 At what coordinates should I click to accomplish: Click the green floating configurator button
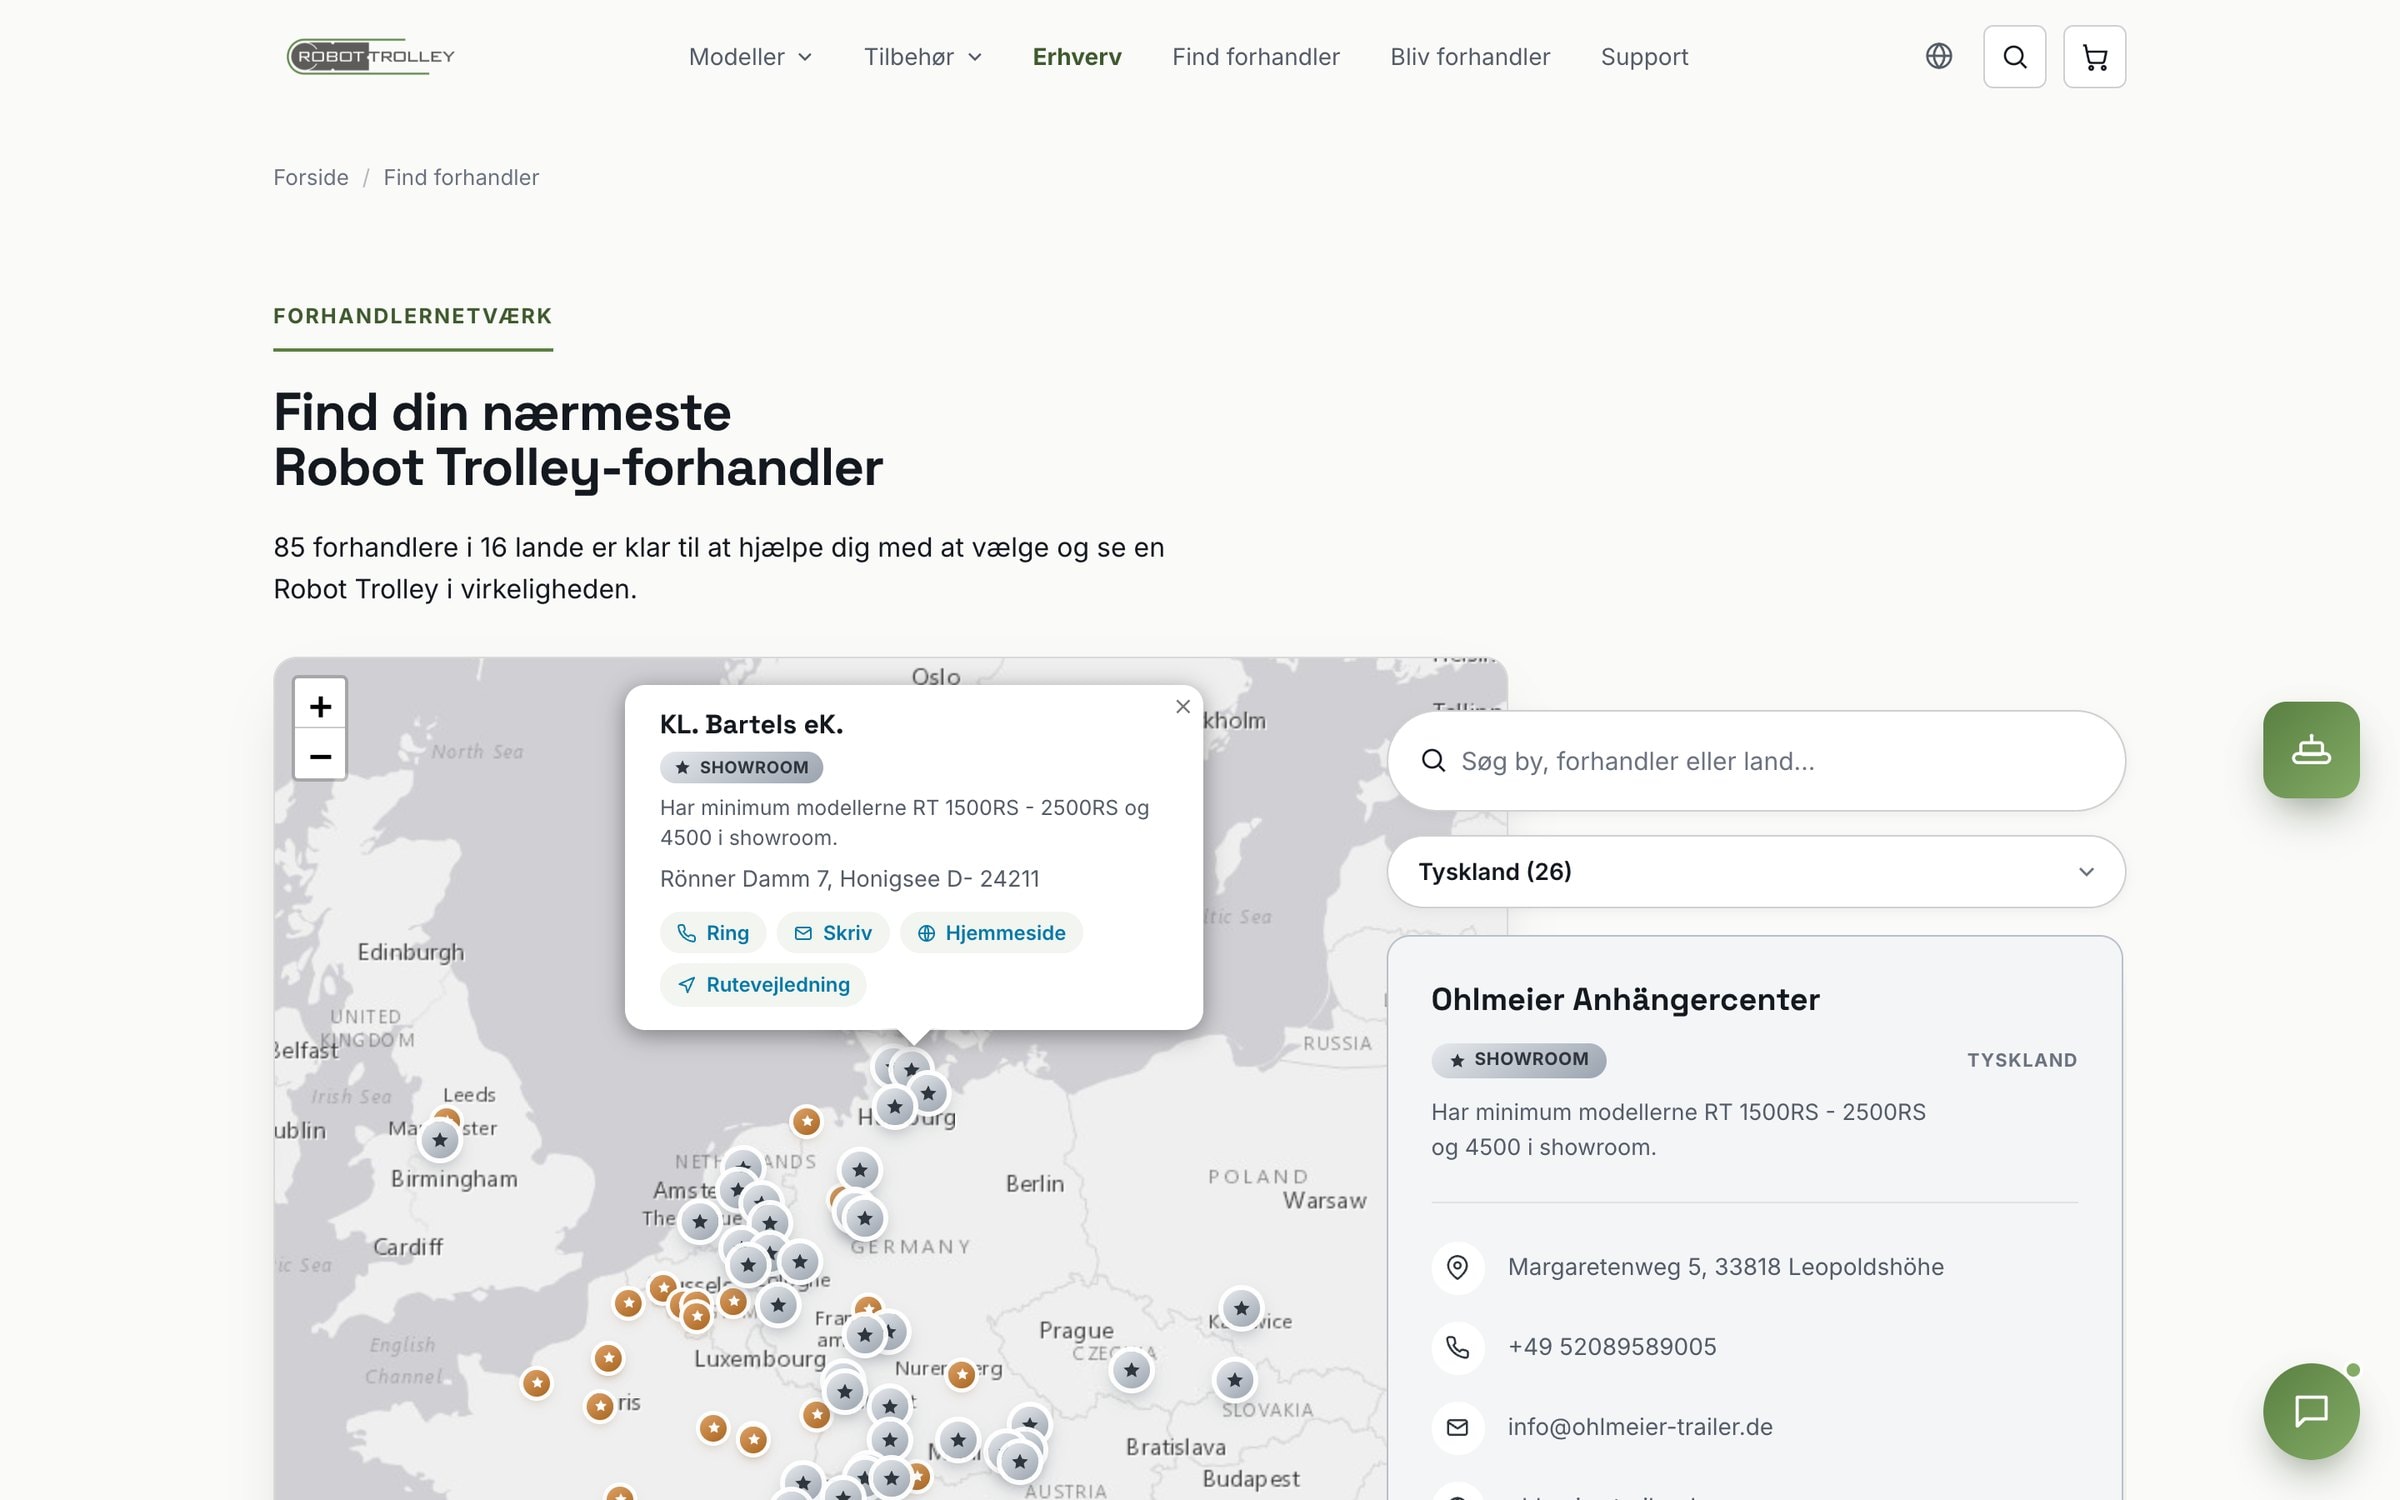click(2311, 749)
